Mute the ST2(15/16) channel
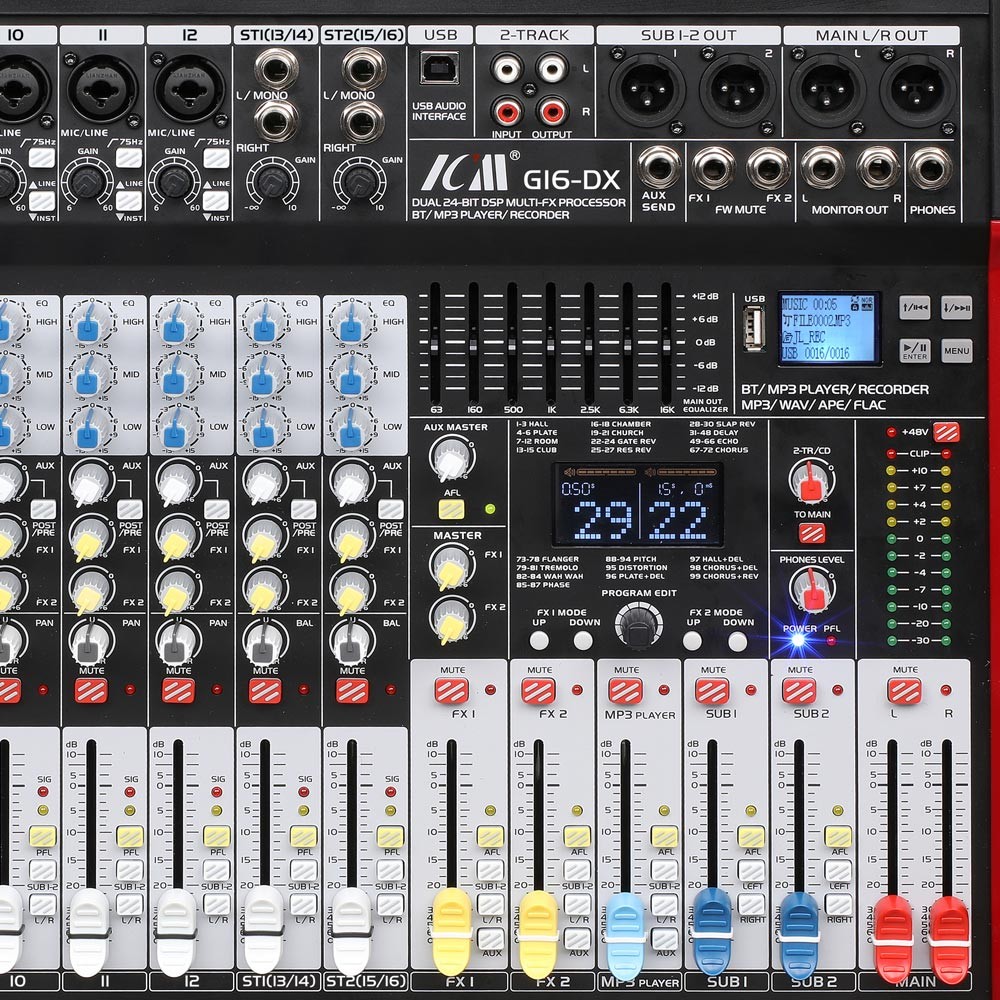 click(351, 691)
